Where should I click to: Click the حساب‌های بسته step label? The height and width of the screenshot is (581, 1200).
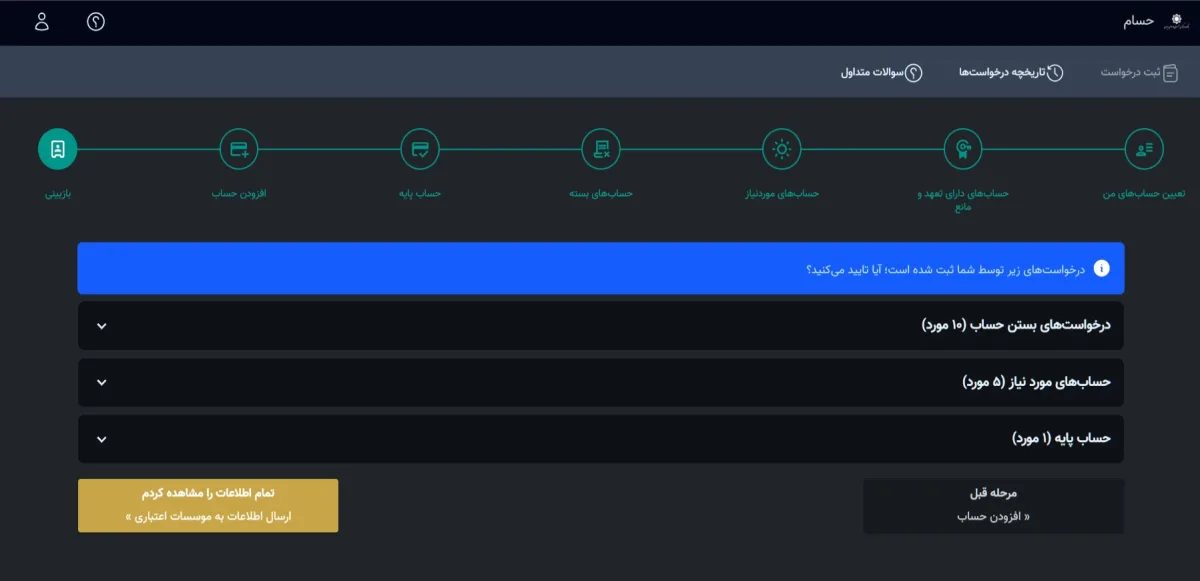point(602,193)
